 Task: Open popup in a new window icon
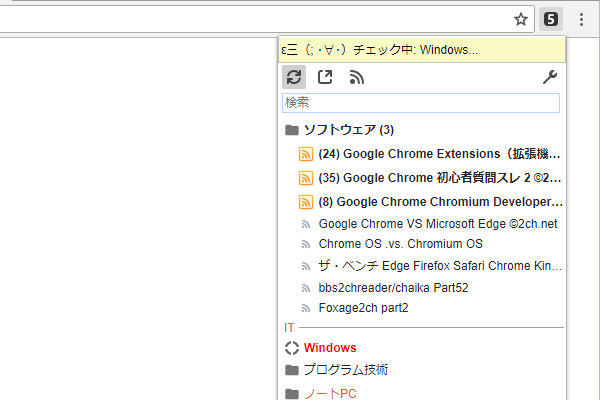[325, 77]
